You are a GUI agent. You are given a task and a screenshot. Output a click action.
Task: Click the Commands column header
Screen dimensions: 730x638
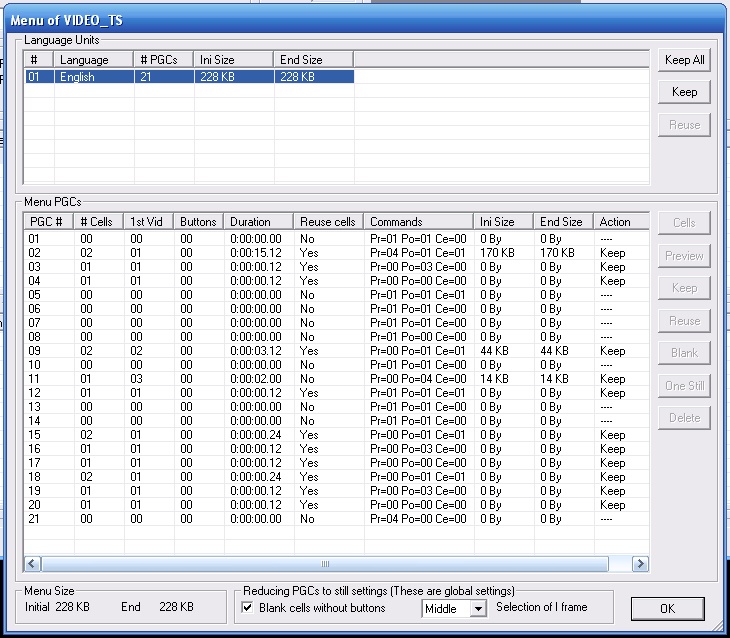419,222
